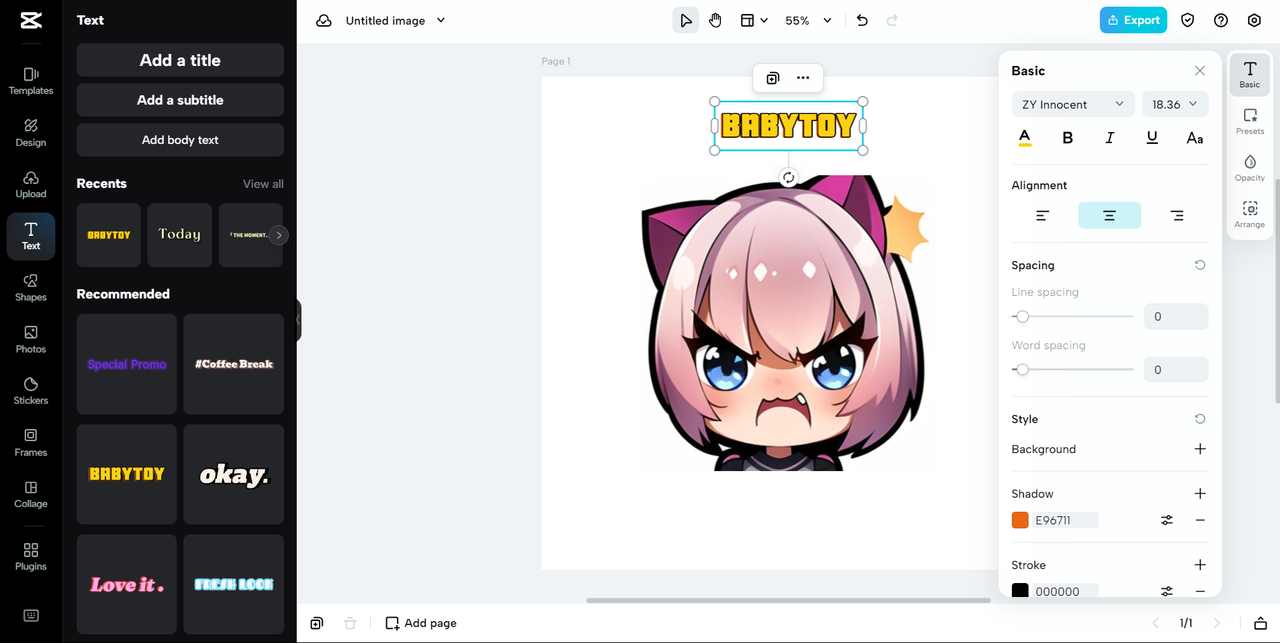
Task: Open the Upload sidebar panel
Action: coord(31,185)
